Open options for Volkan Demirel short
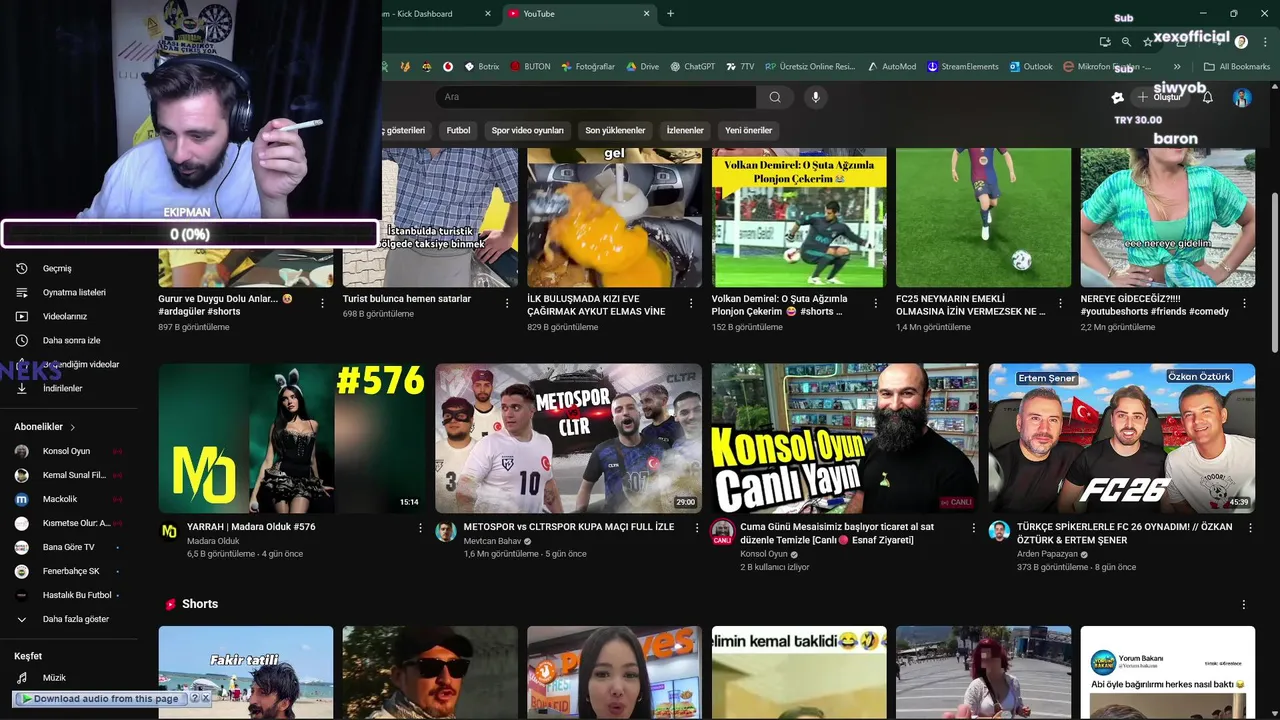The width and height of the screenshot is (1280, 720). [875, 303]
